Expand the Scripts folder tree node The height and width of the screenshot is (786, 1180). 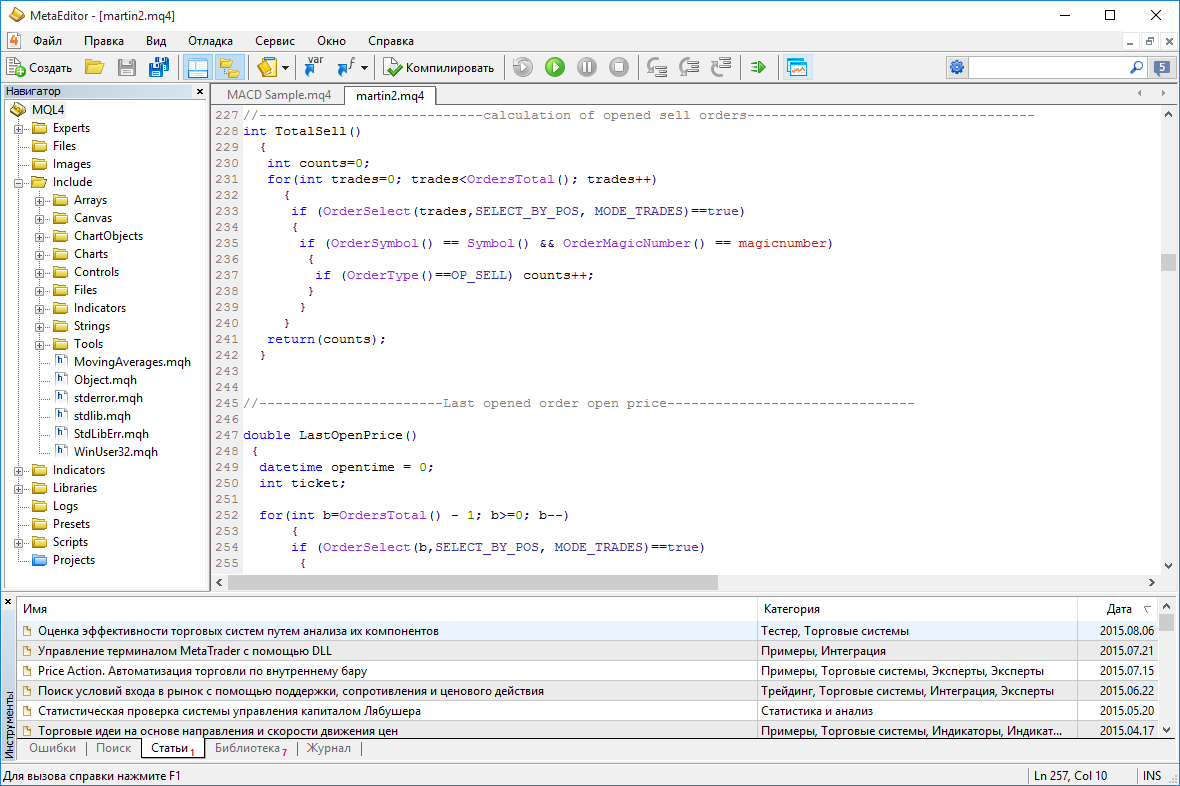click(x=19, y=542)
